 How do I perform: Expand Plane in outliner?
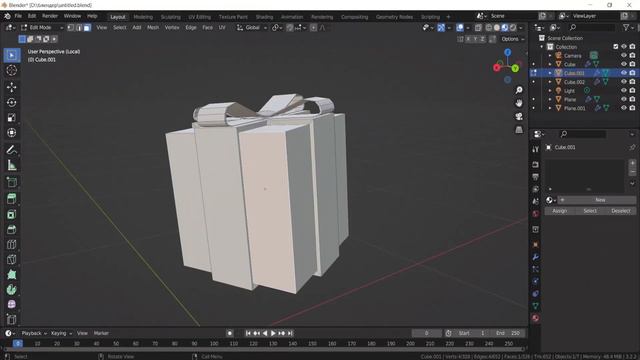click(x=550, y=99)
